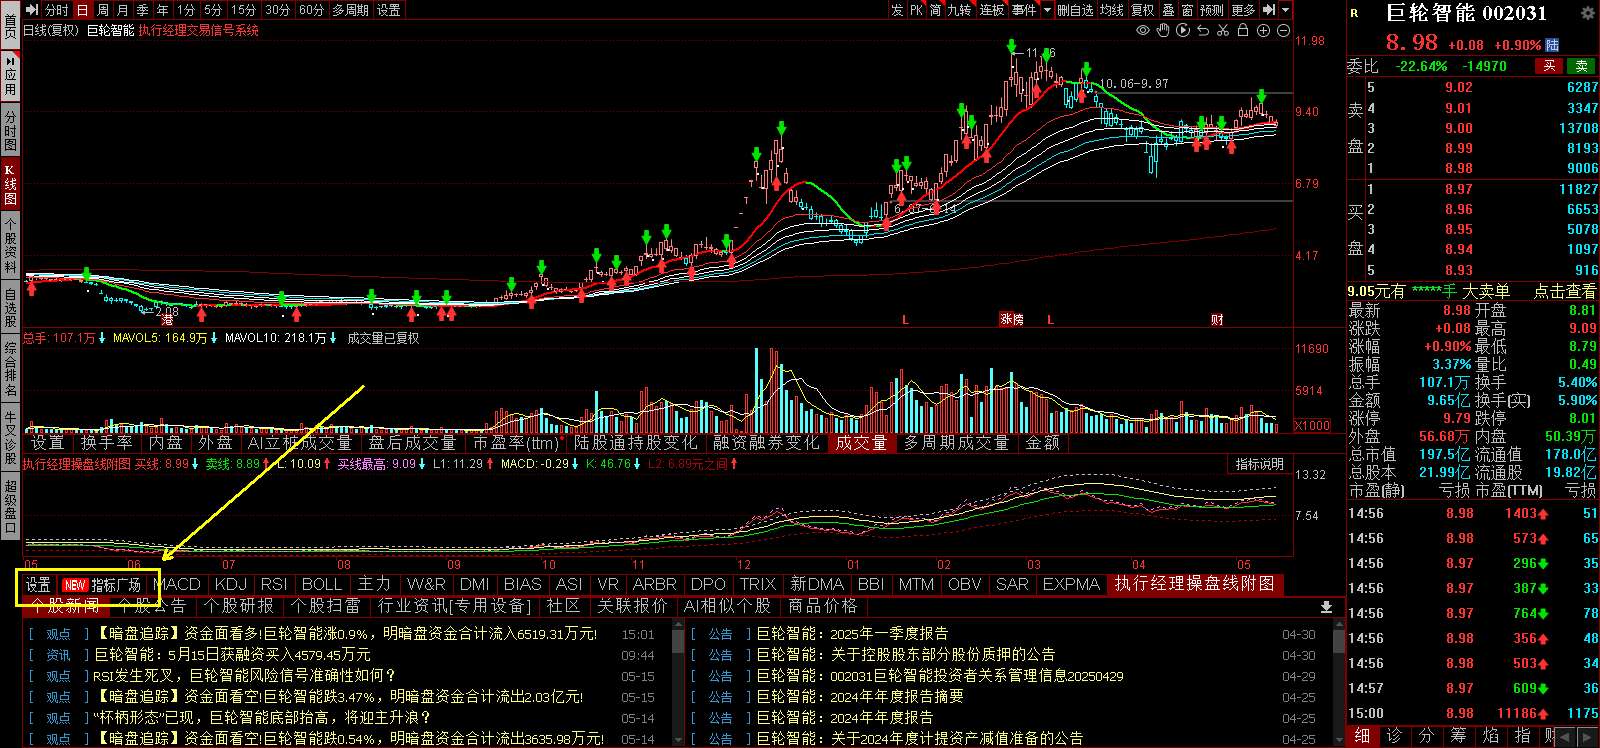This screenshot has width=1600, height=748.
Task: Click 删自选 to remove from watchlist
Action: [x=1074, y=10]
